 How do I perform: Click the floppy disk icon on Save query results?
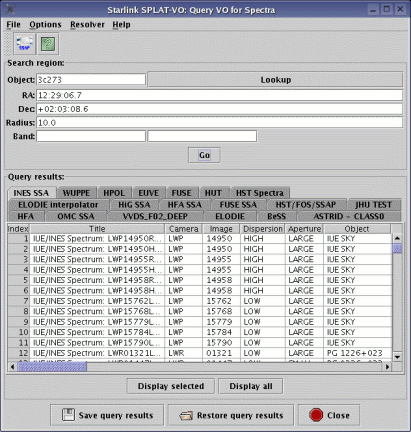click(68, 415)
